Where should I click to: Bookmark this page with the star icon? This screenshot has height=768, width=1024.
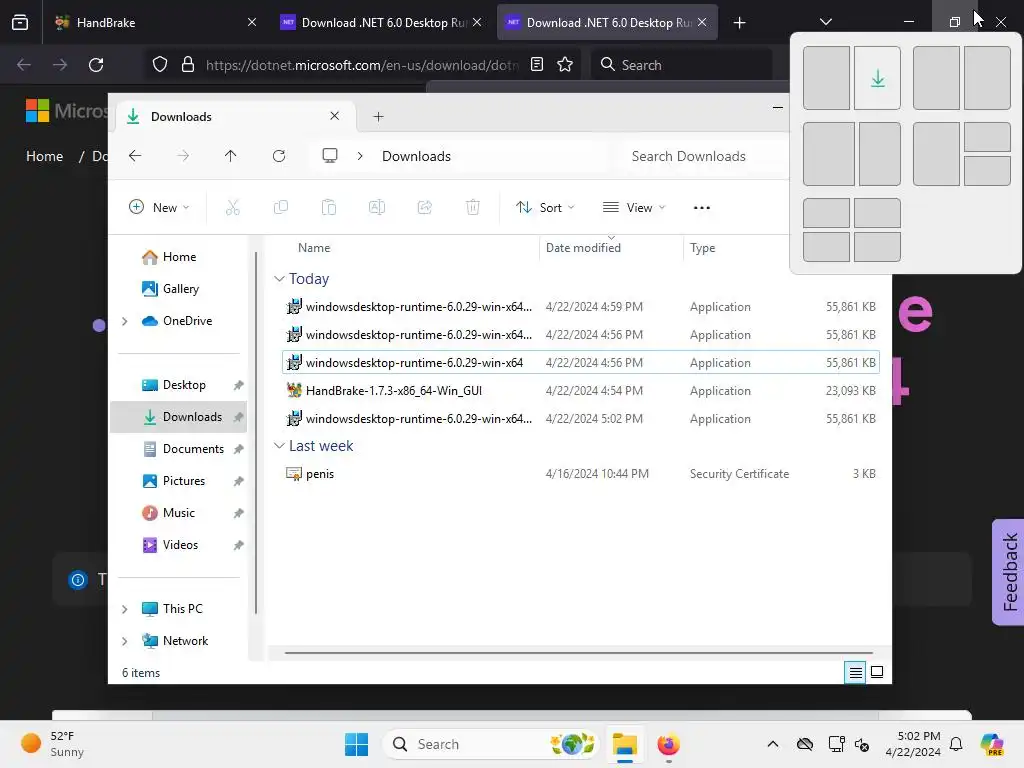pos(565,65)
